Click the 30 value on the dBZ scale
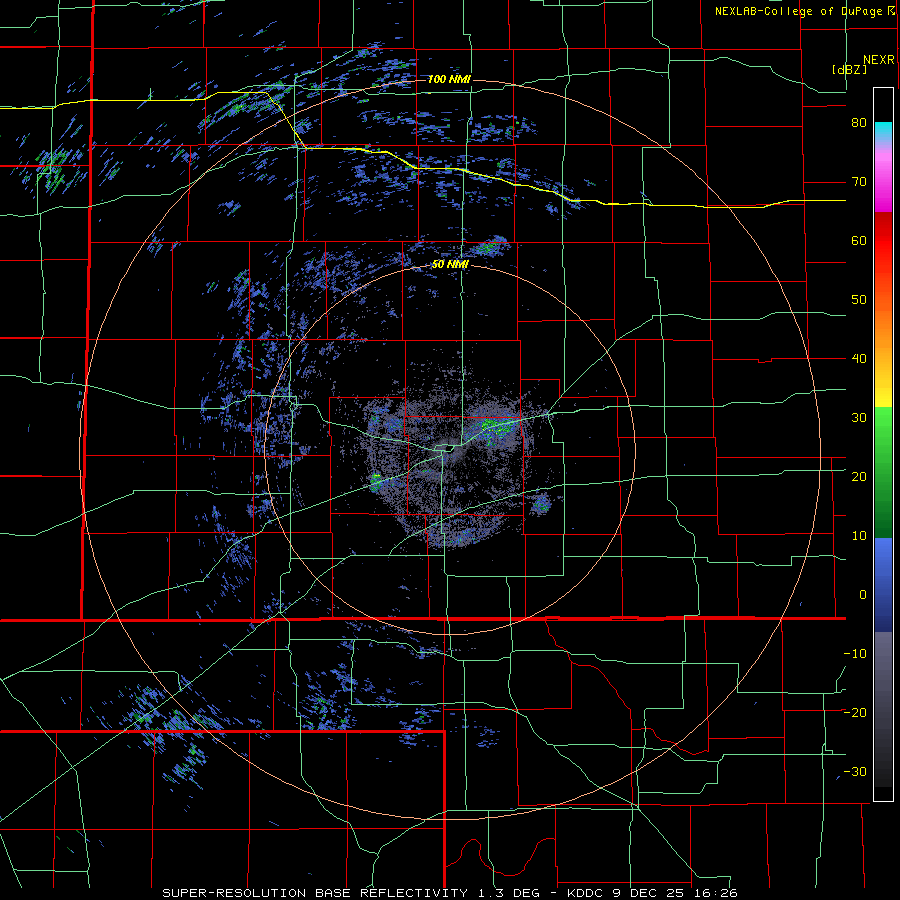 tap(859, 418)
